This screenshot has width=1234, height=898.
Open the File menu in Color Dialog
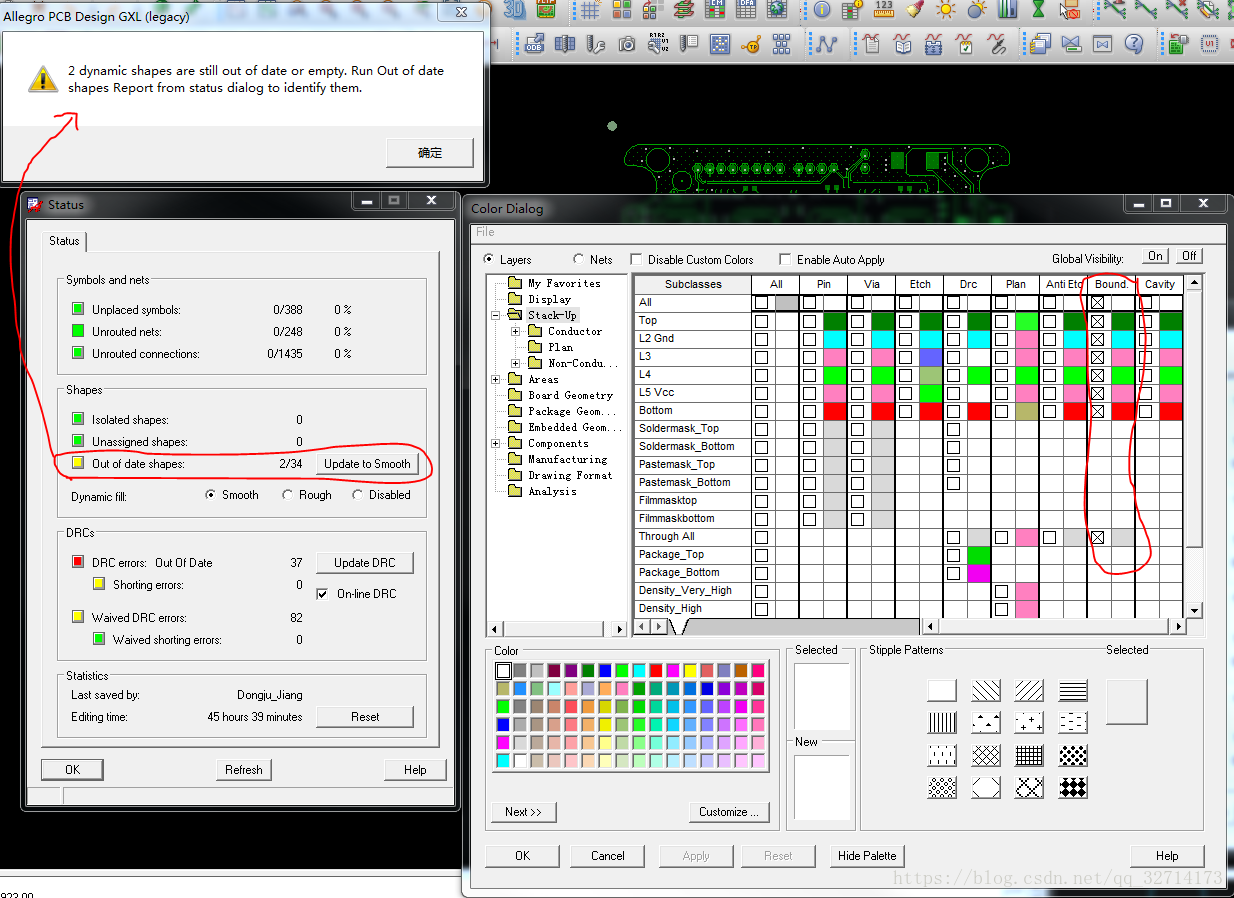click(x=485, y=232)
